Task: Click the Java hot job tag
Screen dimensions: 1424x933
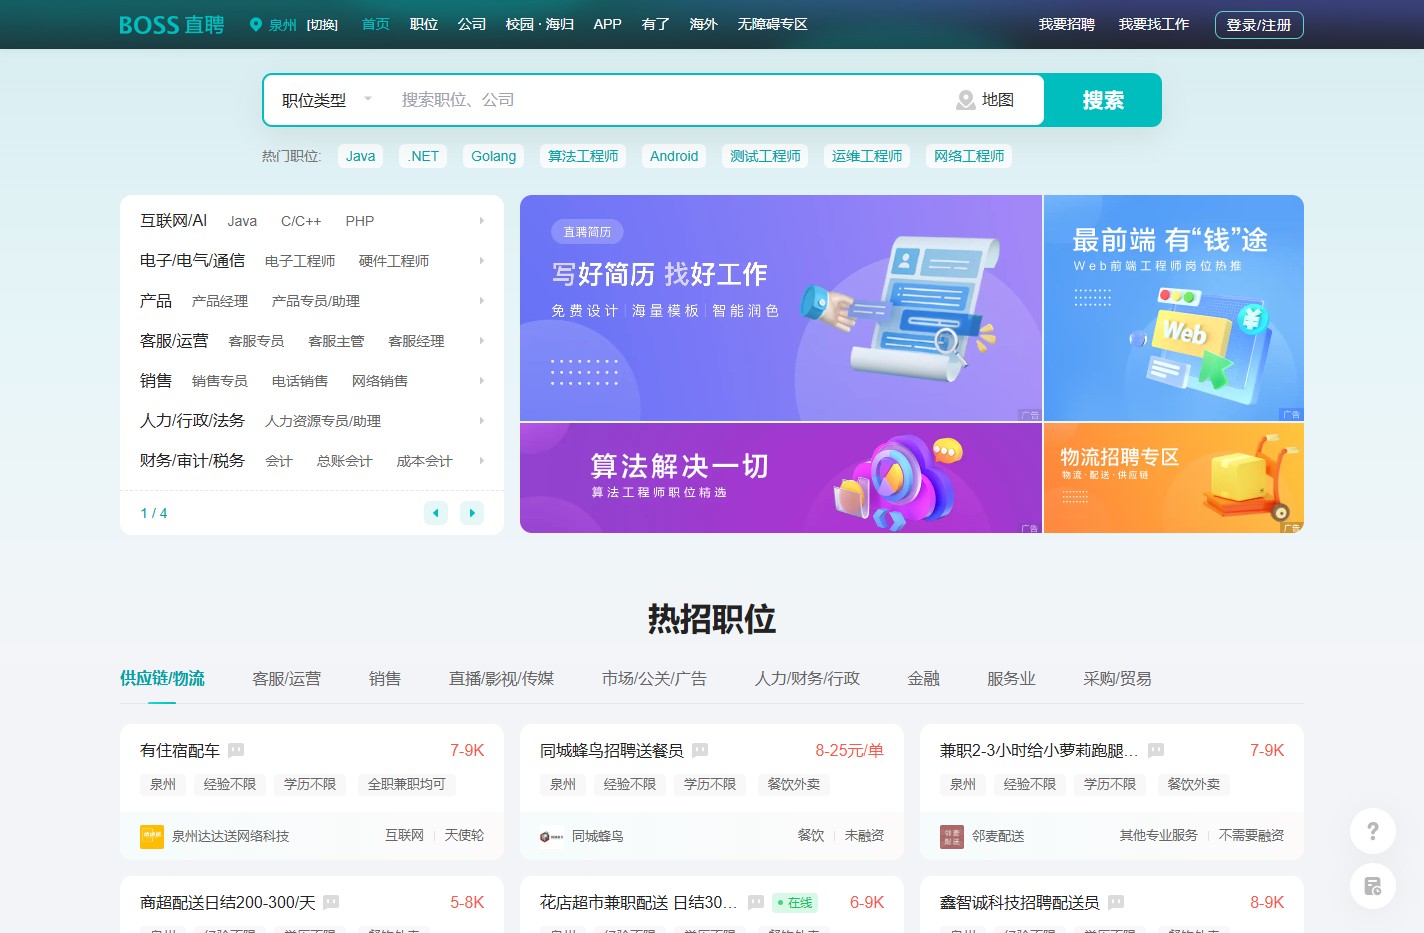Action: pyautogui.click(x=360, y=156)
